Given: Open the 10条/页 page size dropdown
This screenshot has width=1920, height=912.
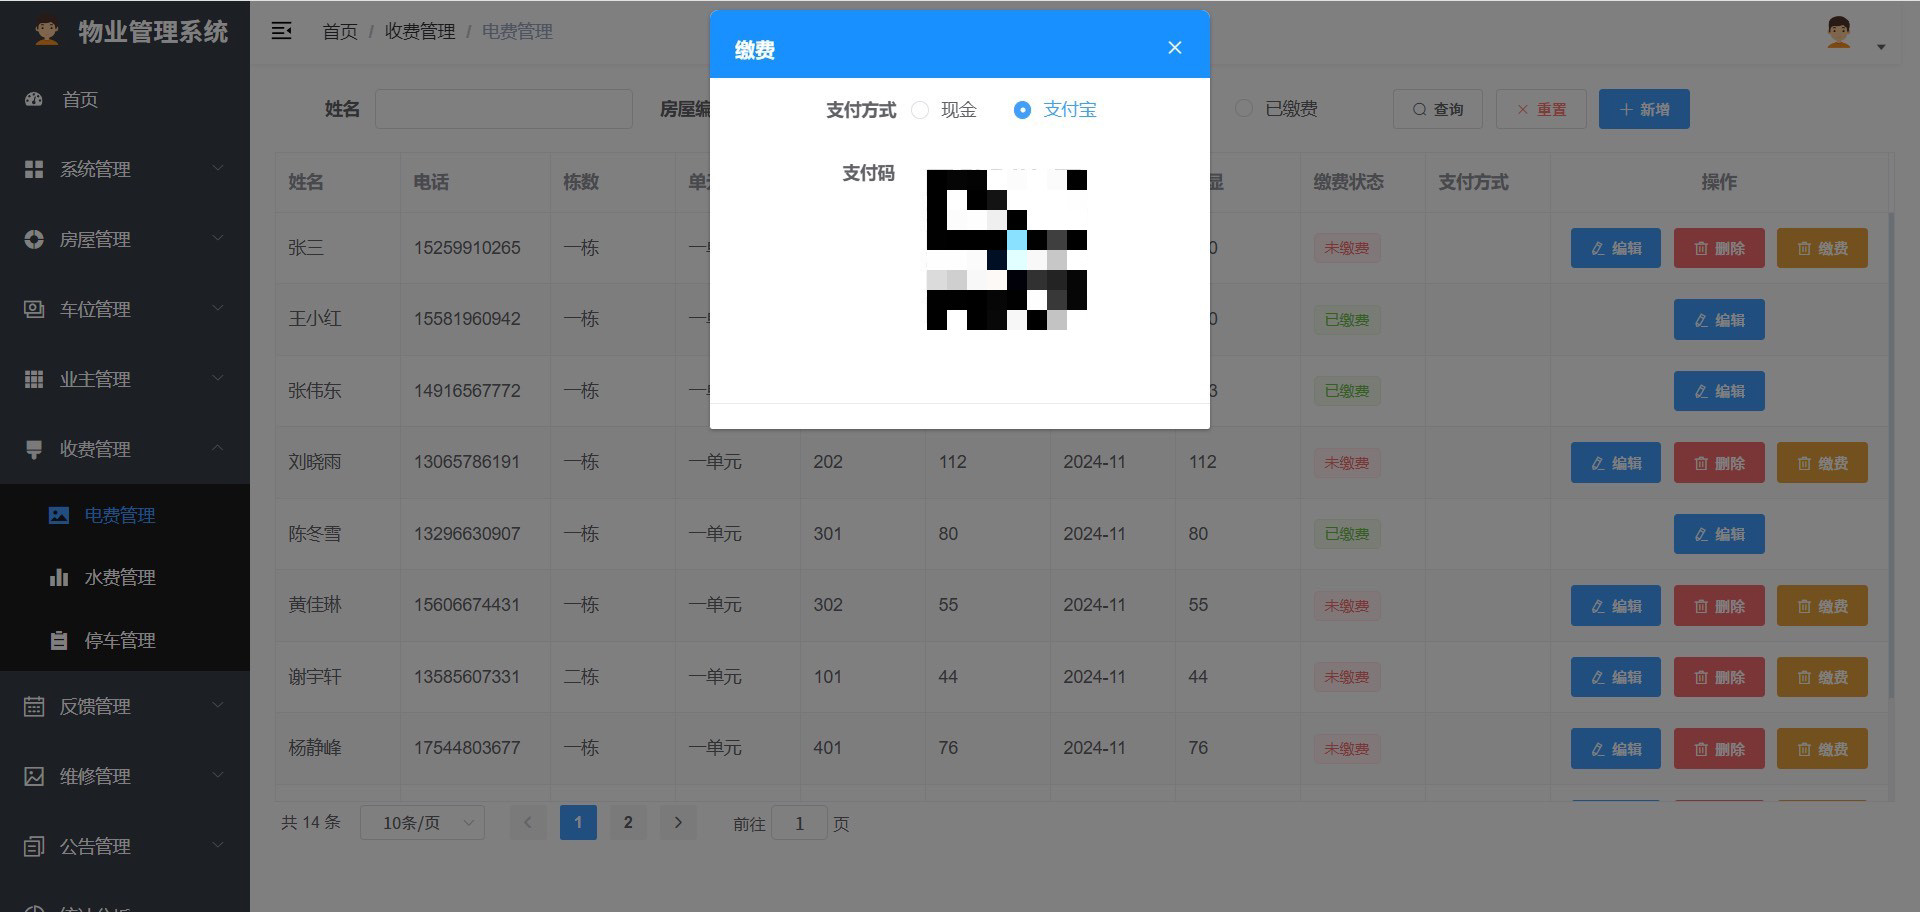Looking at the screenshot, I should click(422, 823).
